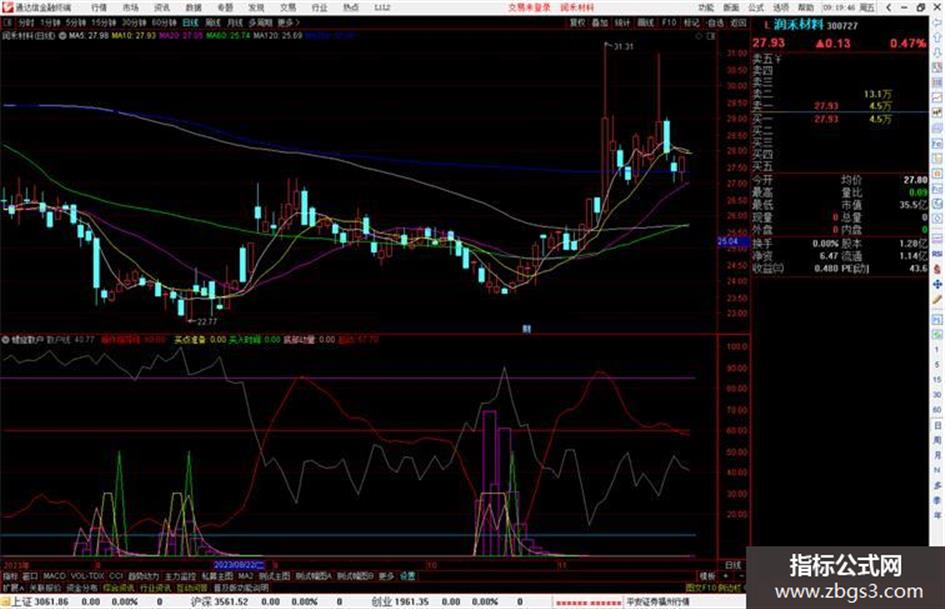The image size is (945, 609).
Task: Click the 日线 period selector at bottom right
Action: click(x=733, y=566)
